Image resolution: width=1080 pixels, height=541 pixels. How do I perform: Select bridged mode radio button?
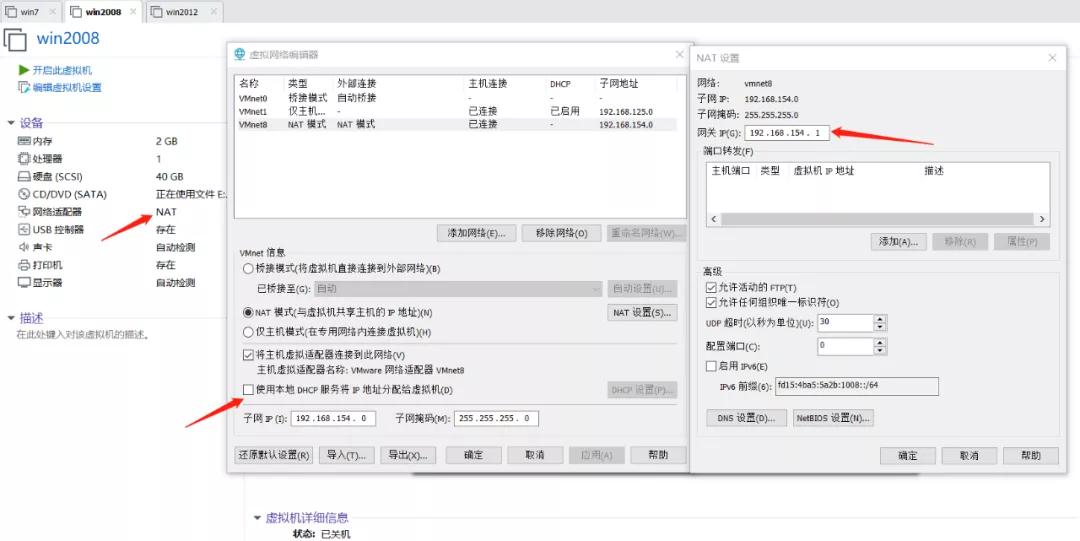click(x=248, y=269)
